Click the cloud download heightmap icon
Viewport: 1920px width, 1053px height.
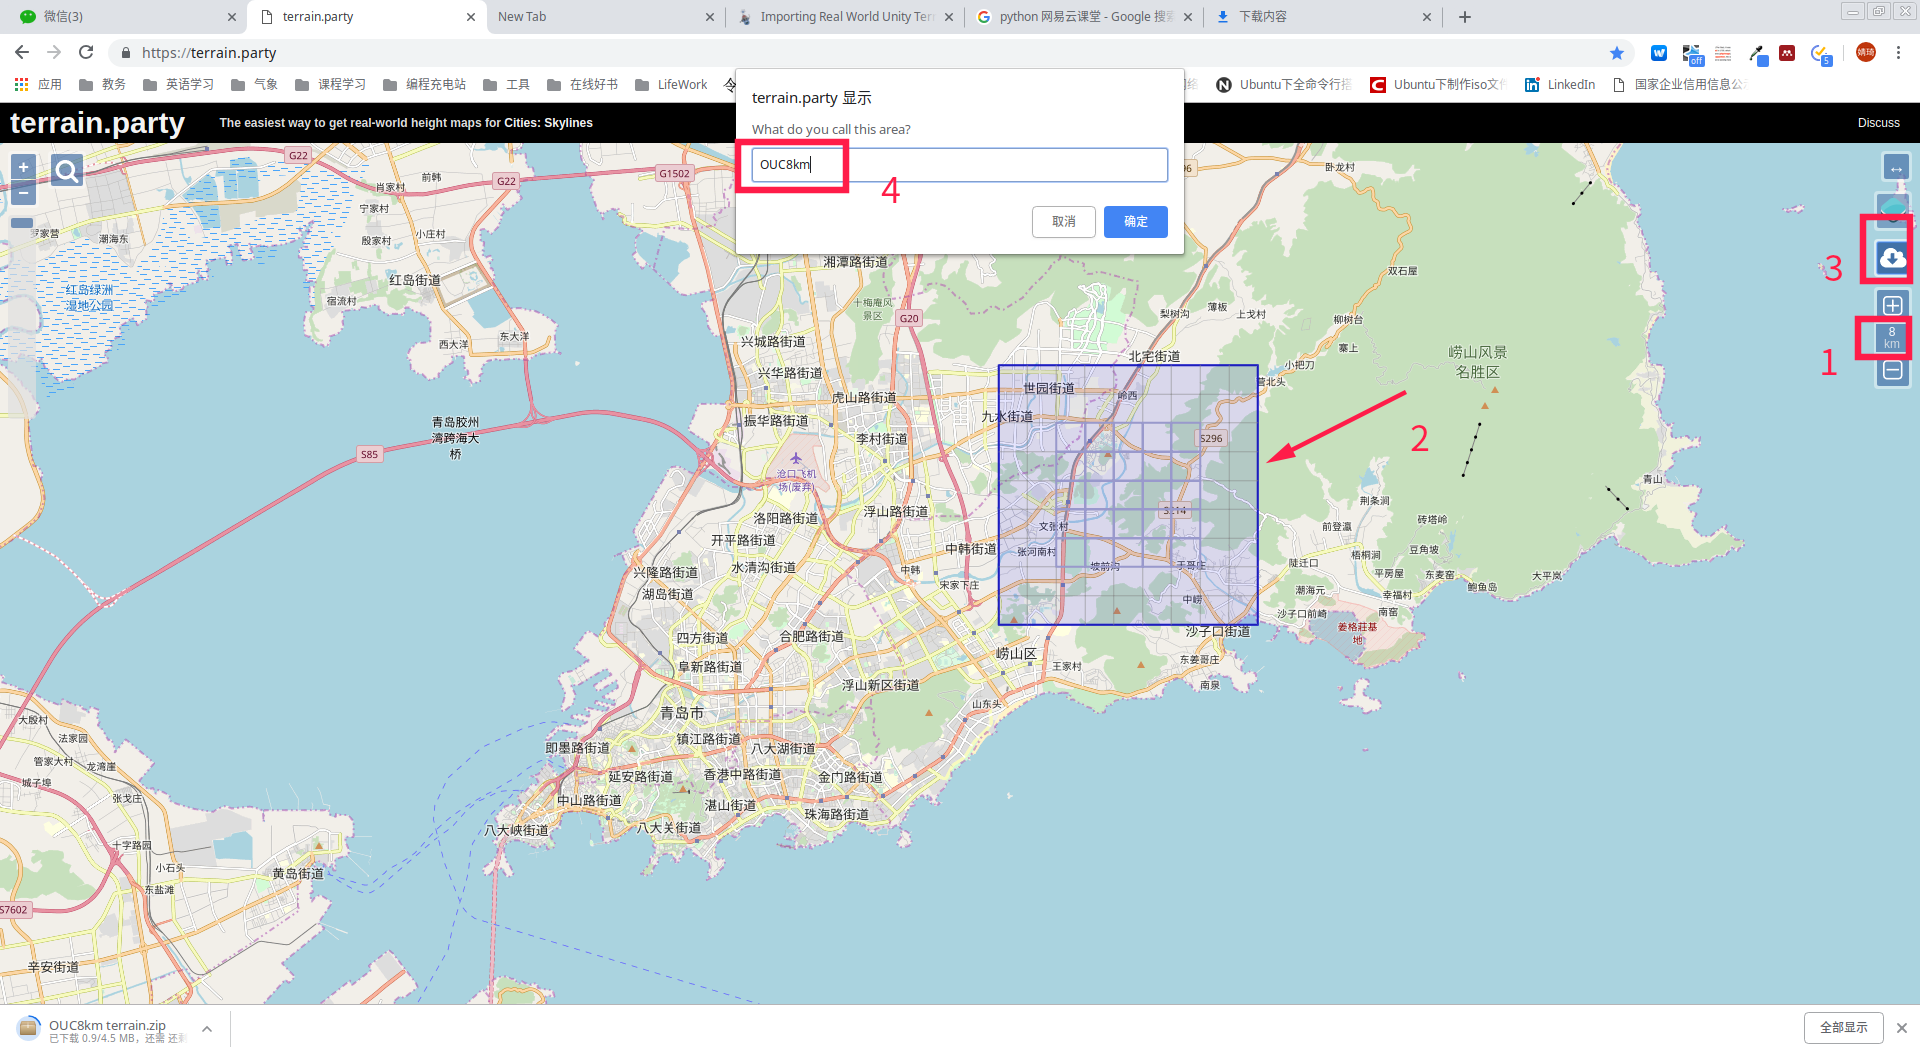click(x=1891, y=258)
